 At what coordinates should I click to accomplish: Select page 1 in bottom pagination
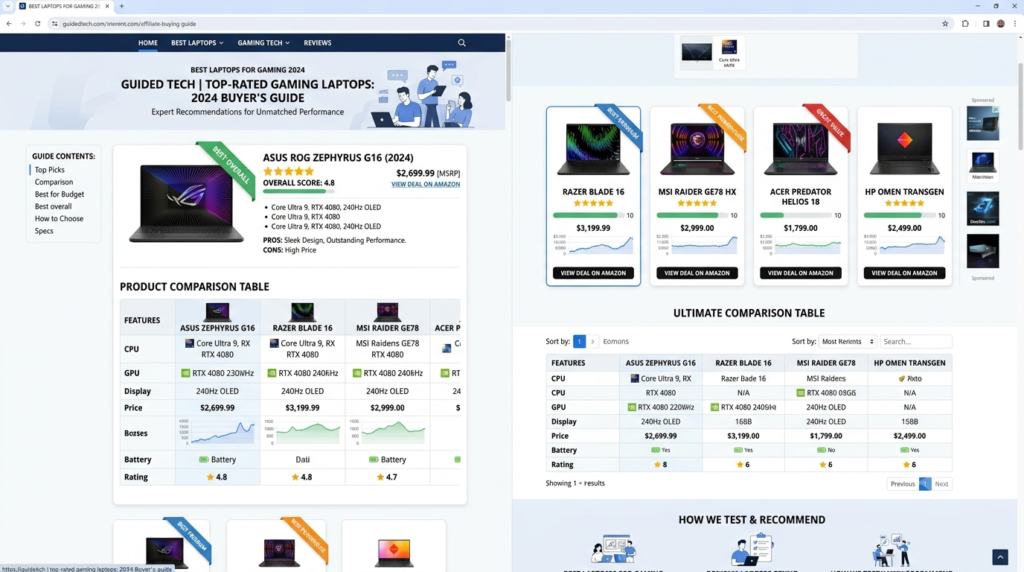click(925, 484)
